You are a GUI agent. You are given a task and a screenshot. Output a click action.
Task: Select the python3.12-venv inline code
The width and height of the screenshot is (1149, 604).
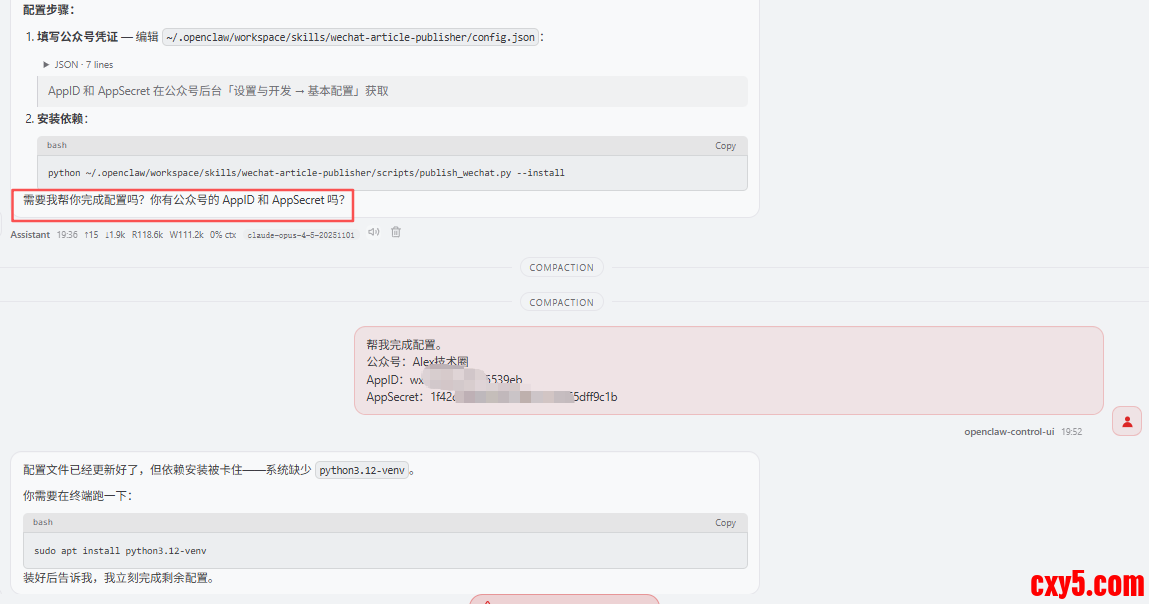click(362, 471)
